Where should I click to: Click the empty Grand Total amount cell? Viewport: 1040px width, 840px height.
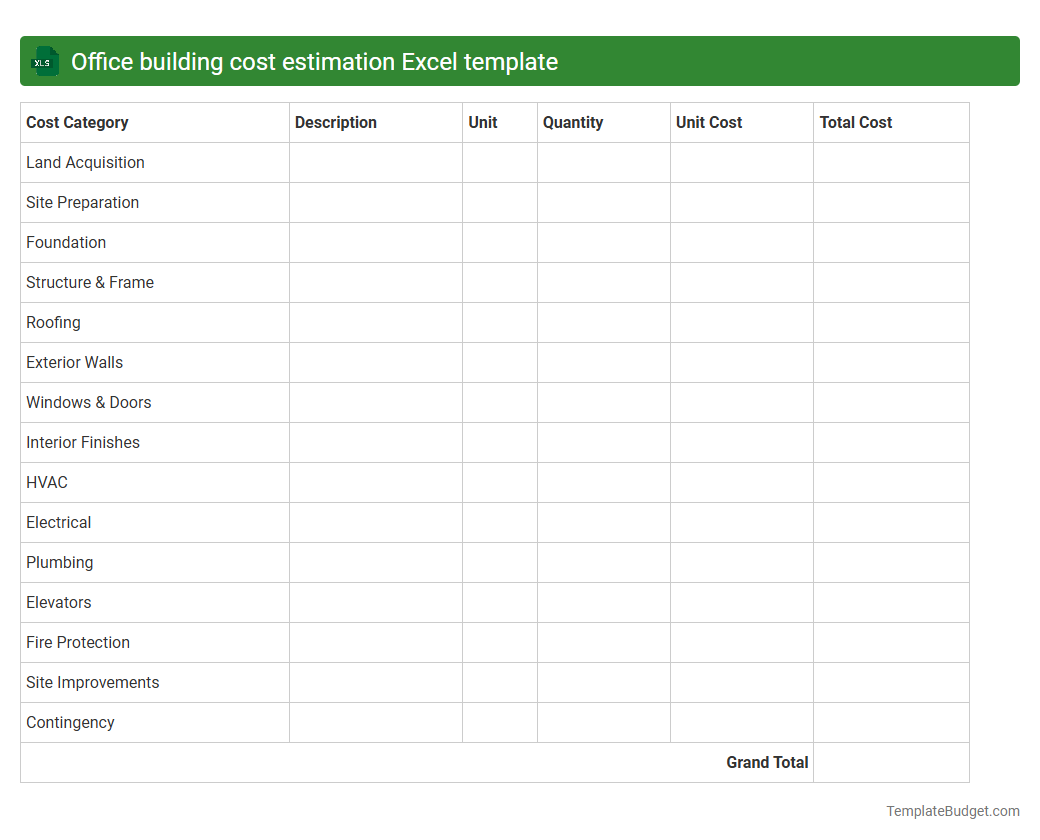click(890, 762)
